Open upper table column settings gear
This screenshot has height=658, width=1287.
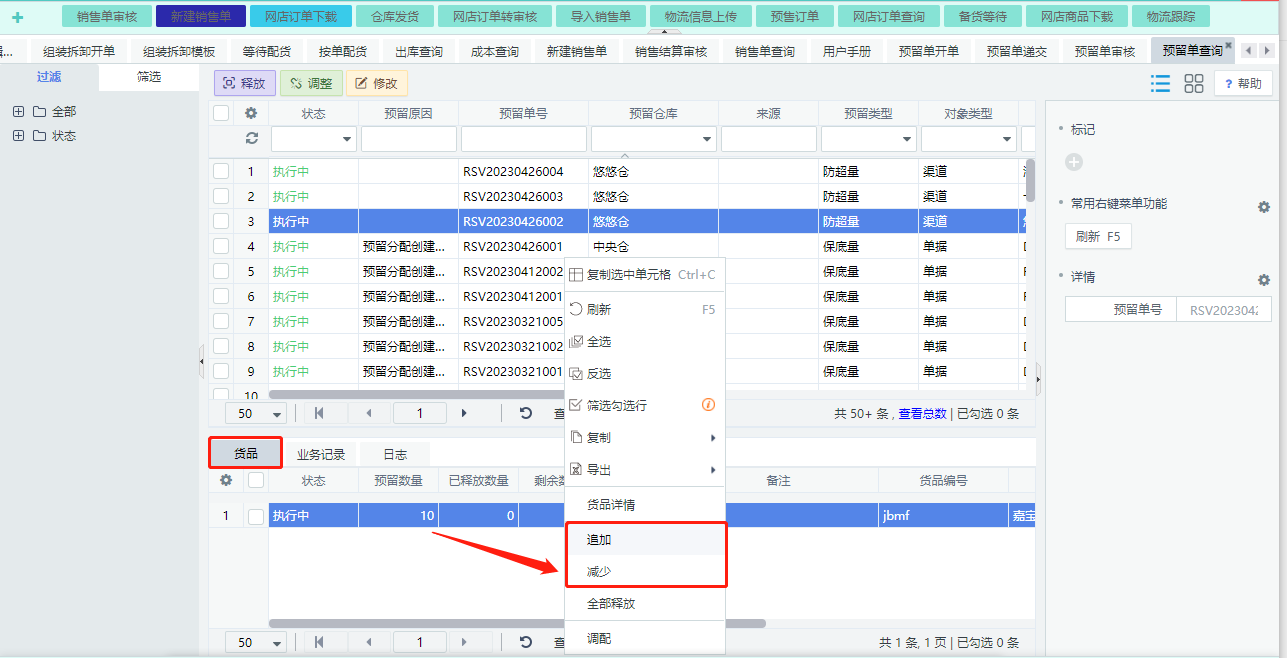click(251, 114)
